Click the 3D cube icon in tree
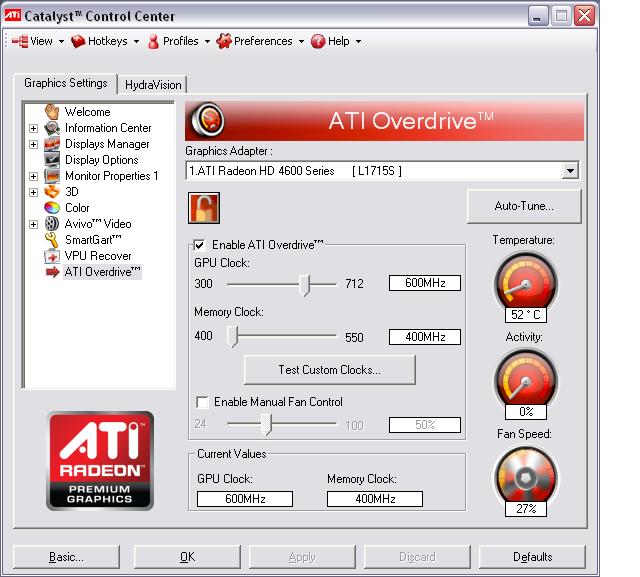The image size is (640, 577). pyautogui.click(x=53, y=192)
